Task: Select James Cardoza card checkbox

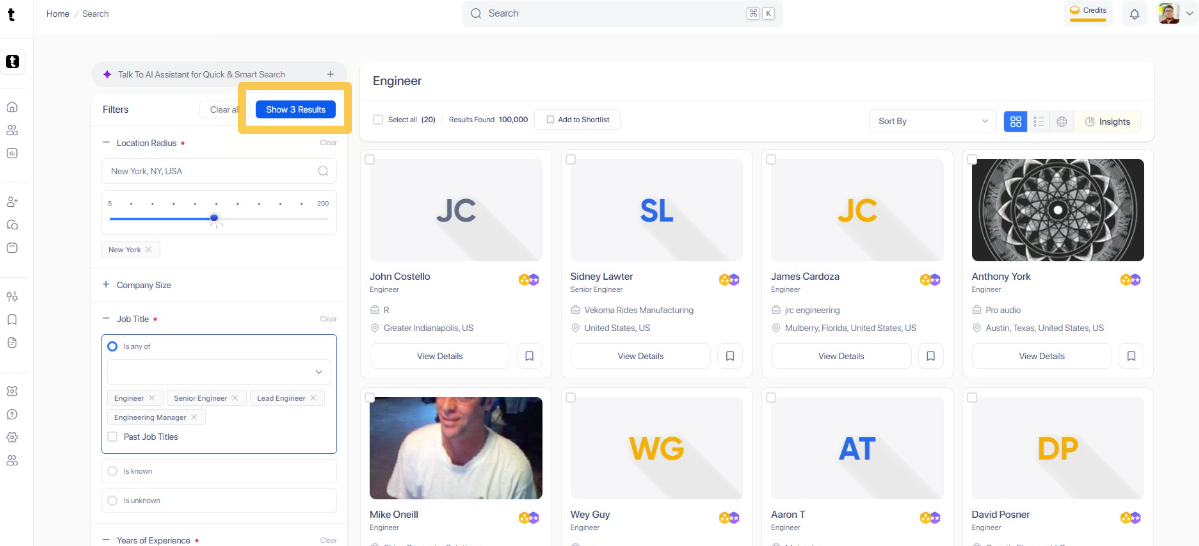Action: (x=771, y=159)
